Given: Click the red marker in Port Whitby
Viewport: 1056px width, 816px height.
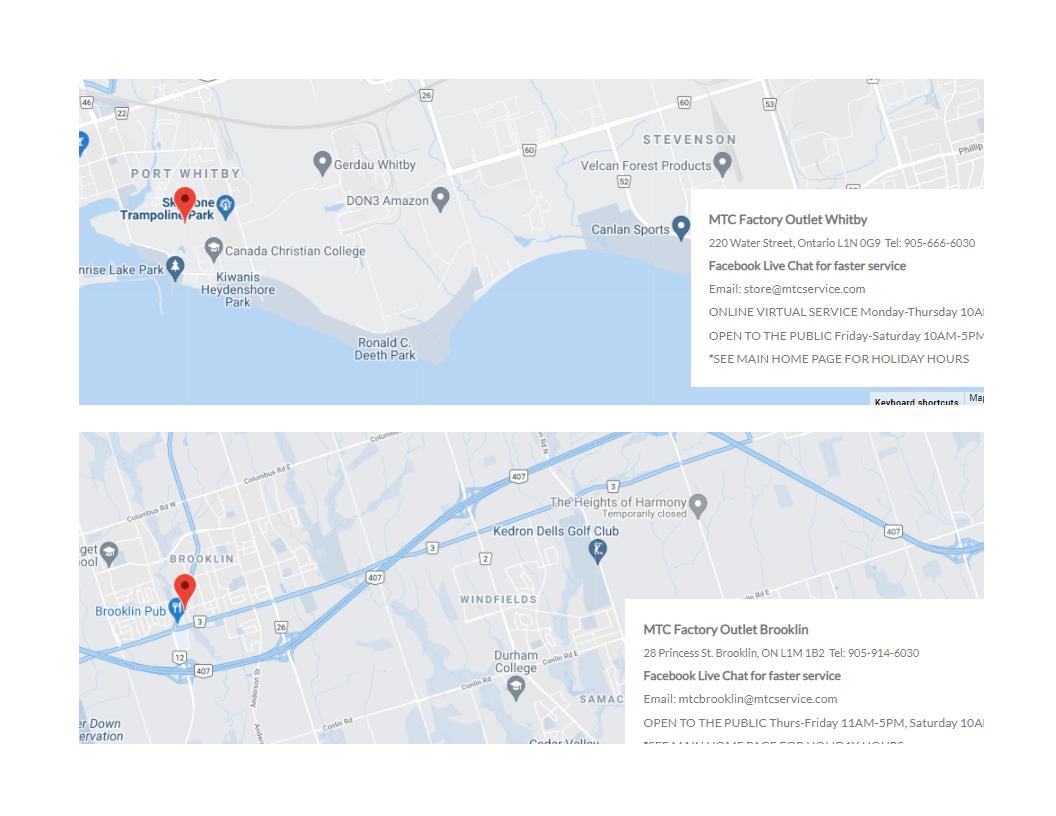Looking at the screenshot, I should click(185, 203).
